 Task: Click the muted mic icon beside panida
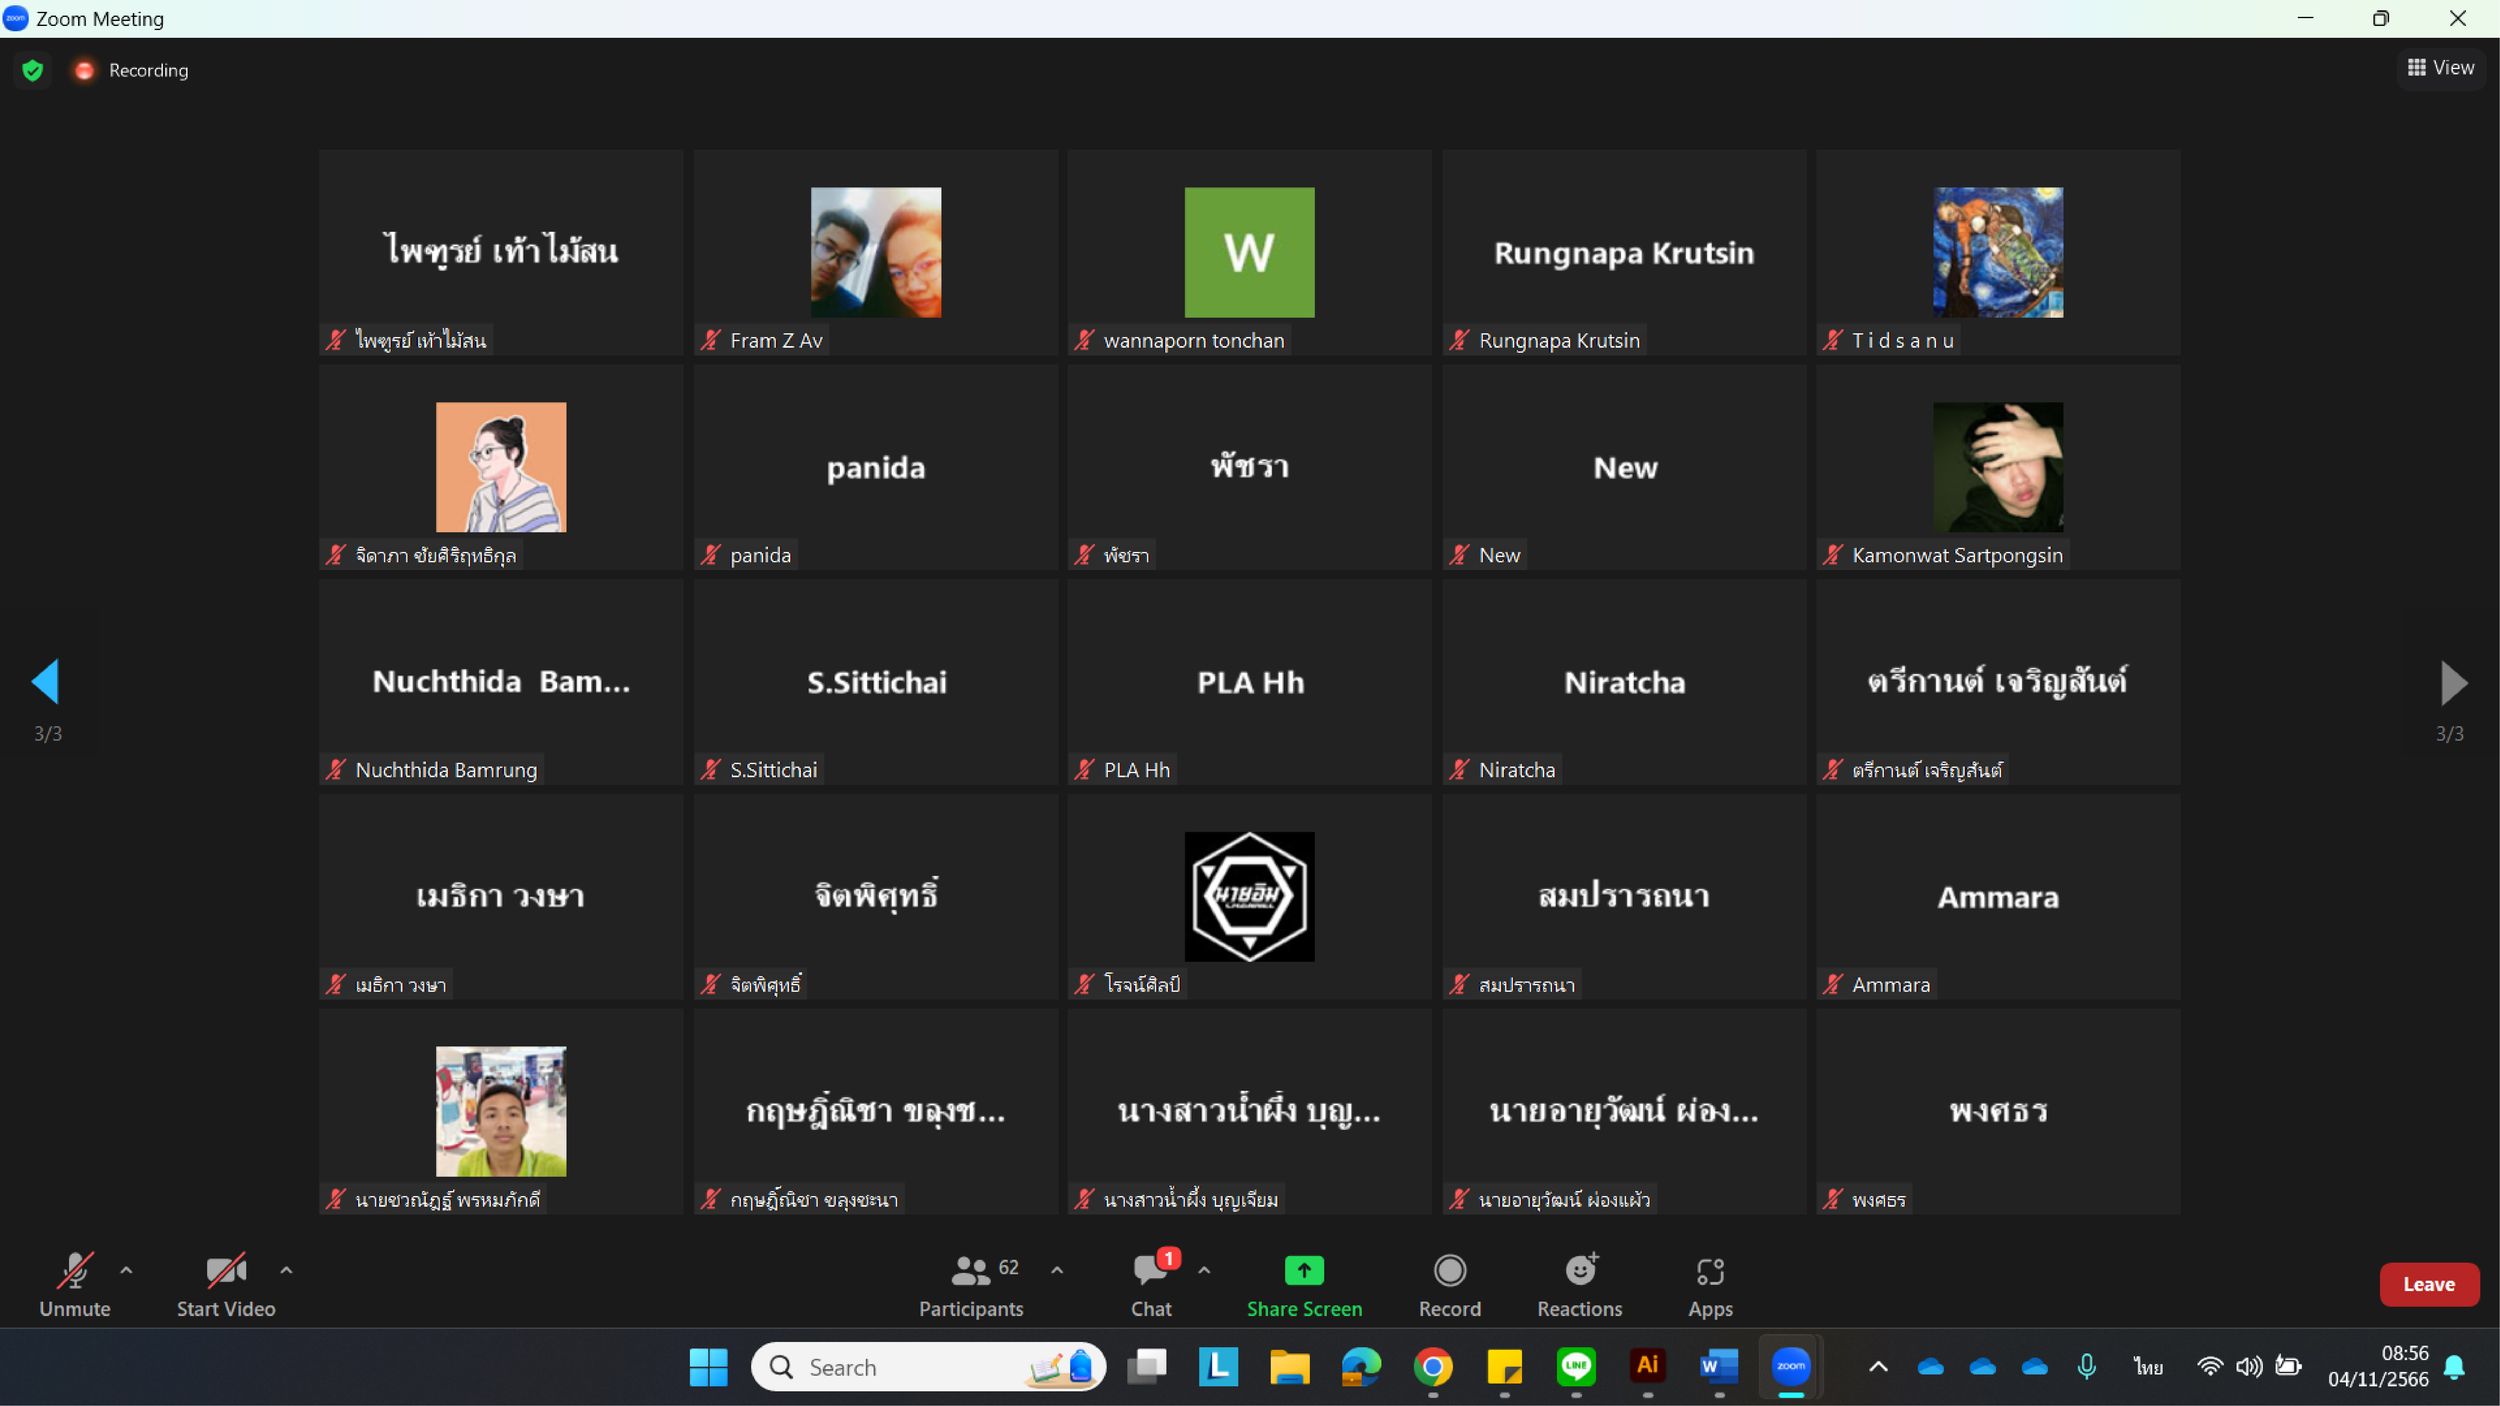(x=710, y=555)
